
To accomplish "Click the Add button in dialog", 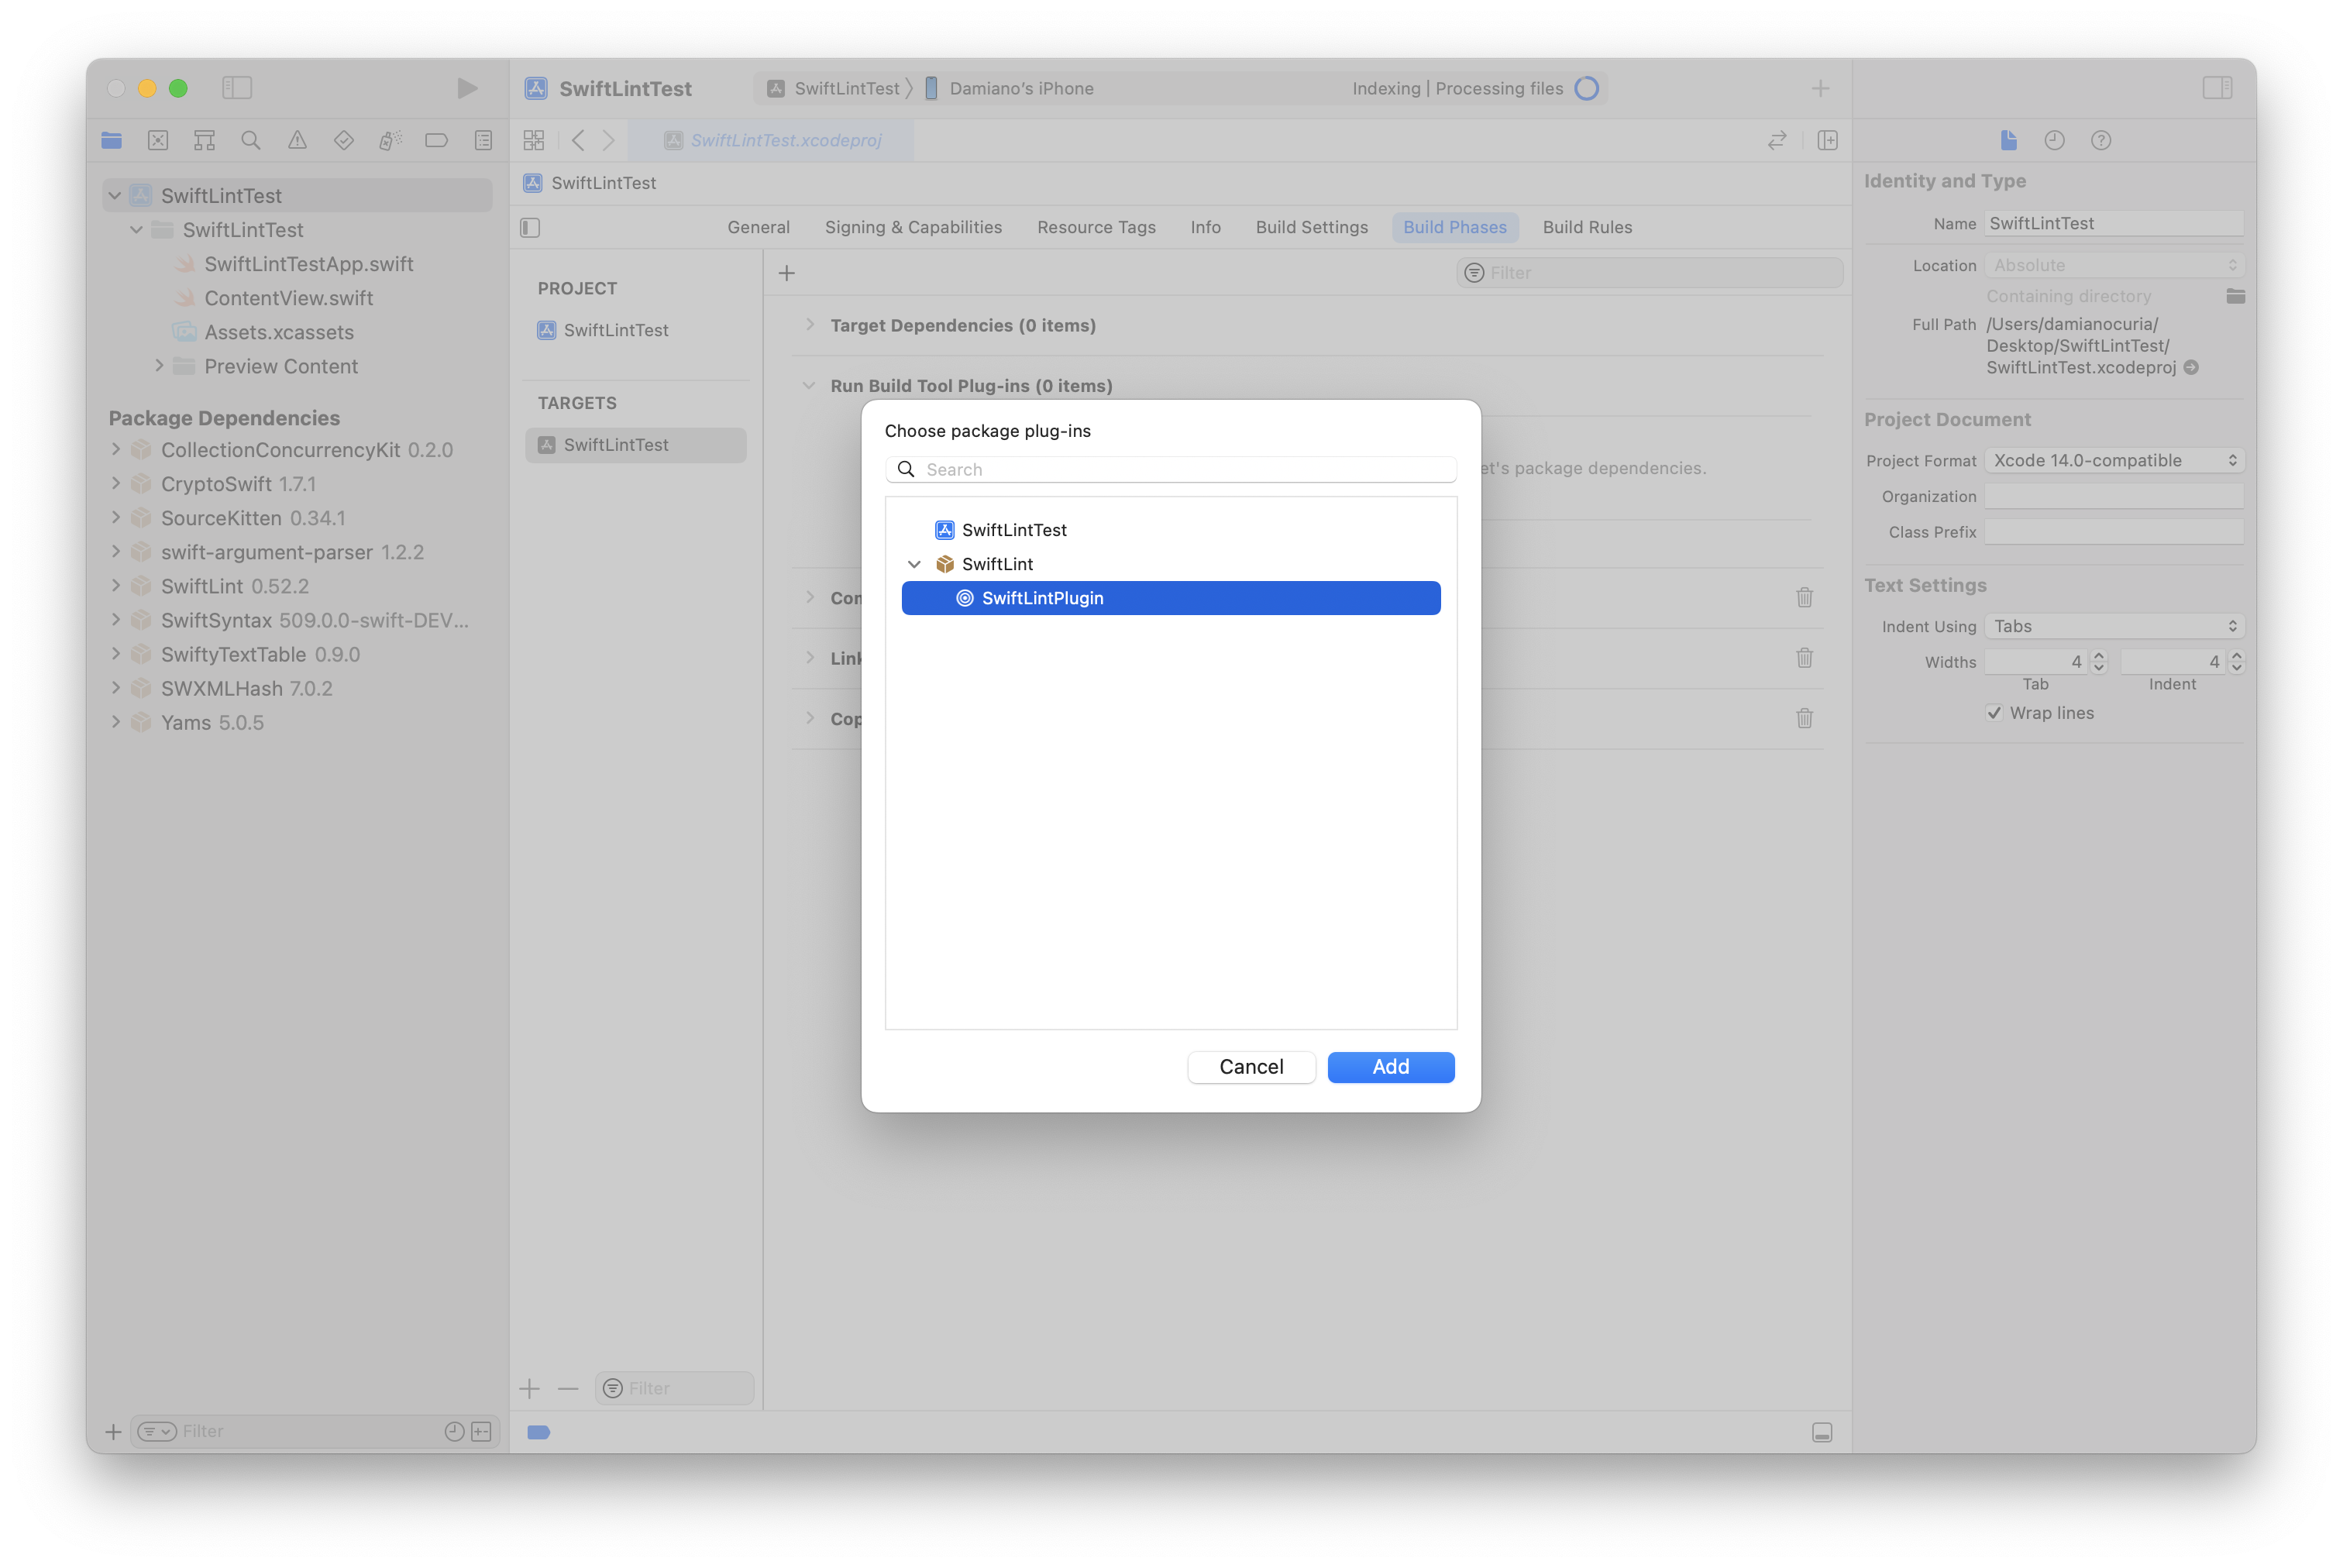I will click(1390, 1067).
